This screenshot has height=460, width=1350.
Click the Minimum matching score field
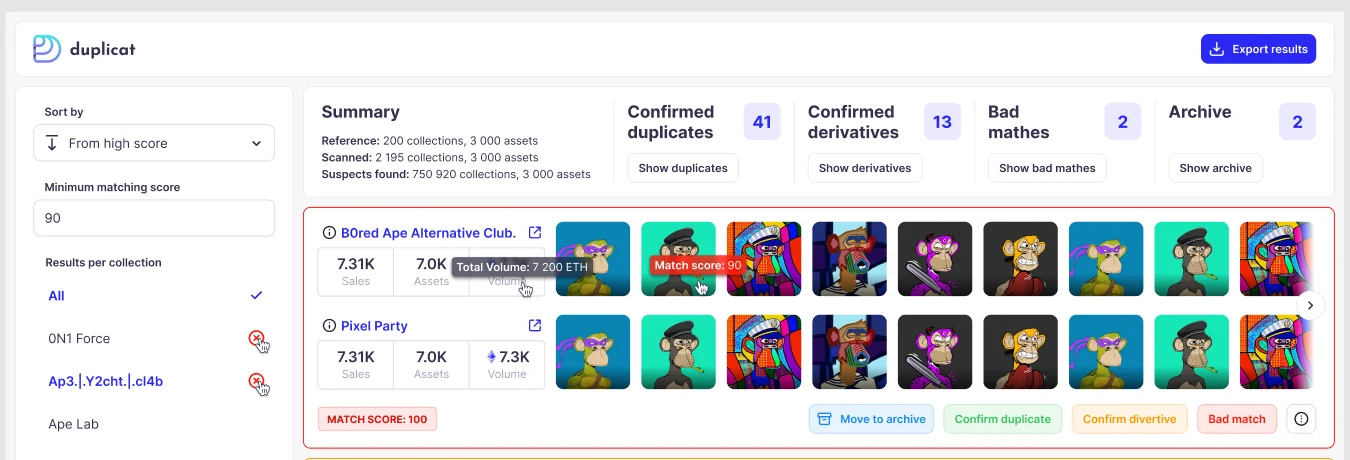[154, 218]
